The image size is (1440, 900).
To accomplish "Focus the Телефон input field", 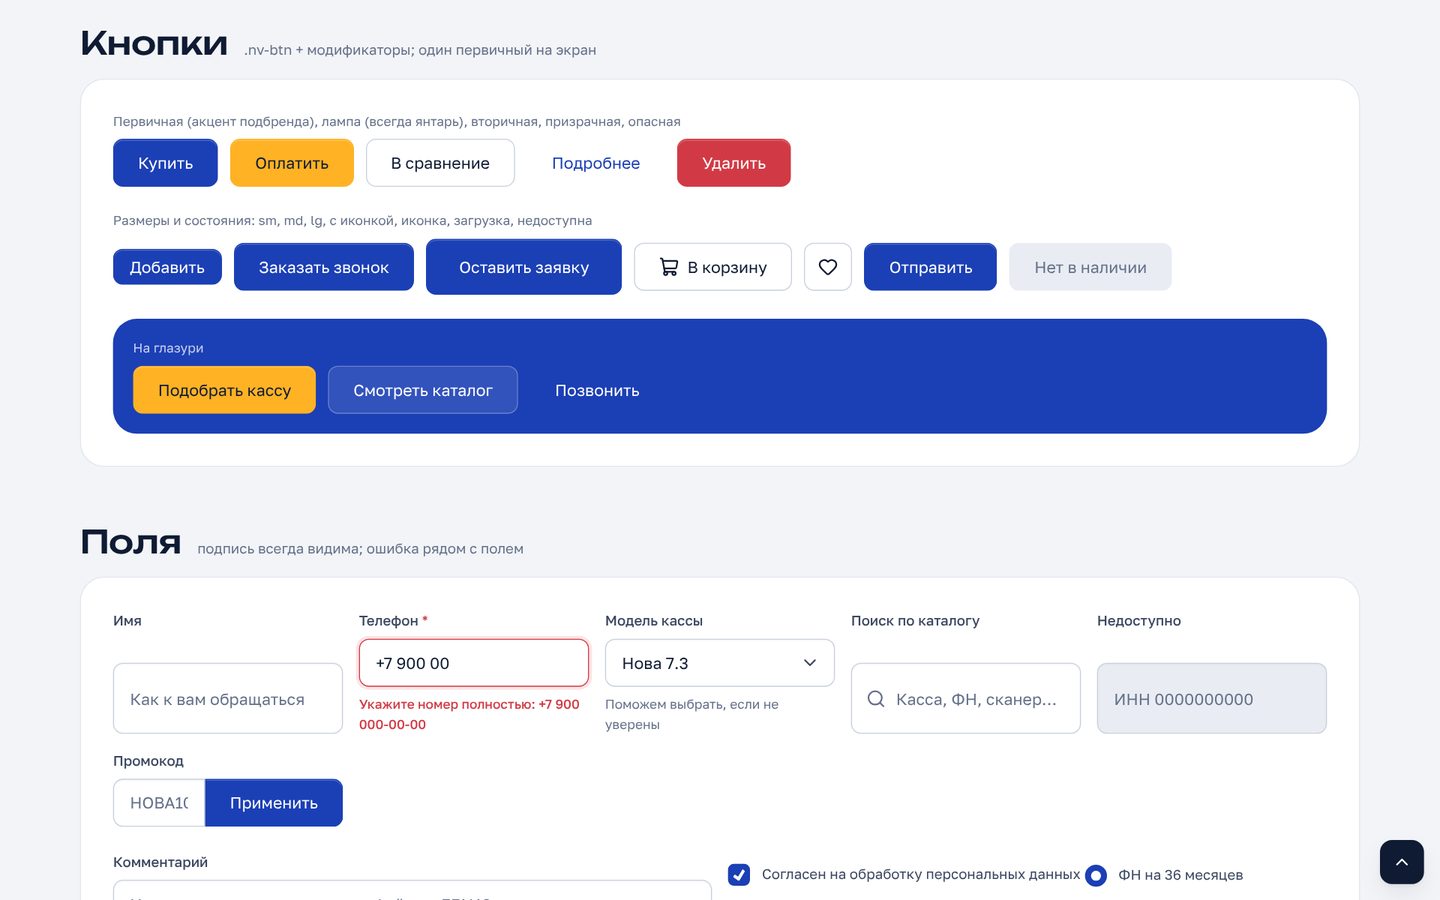I will pyautogui.click(x=474, y=663).
